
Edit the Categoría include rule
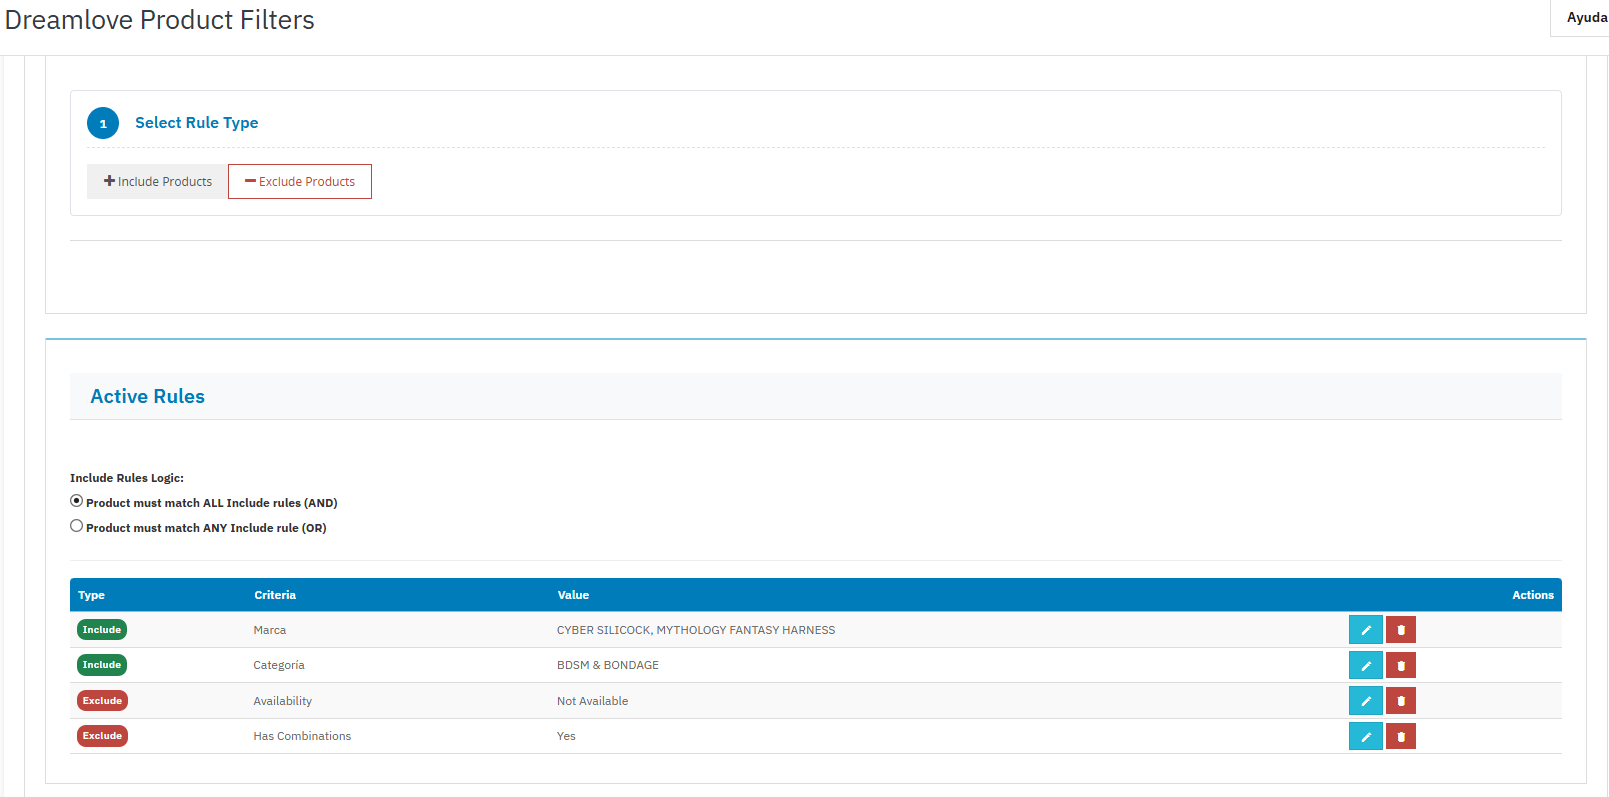click(1365, 665)
